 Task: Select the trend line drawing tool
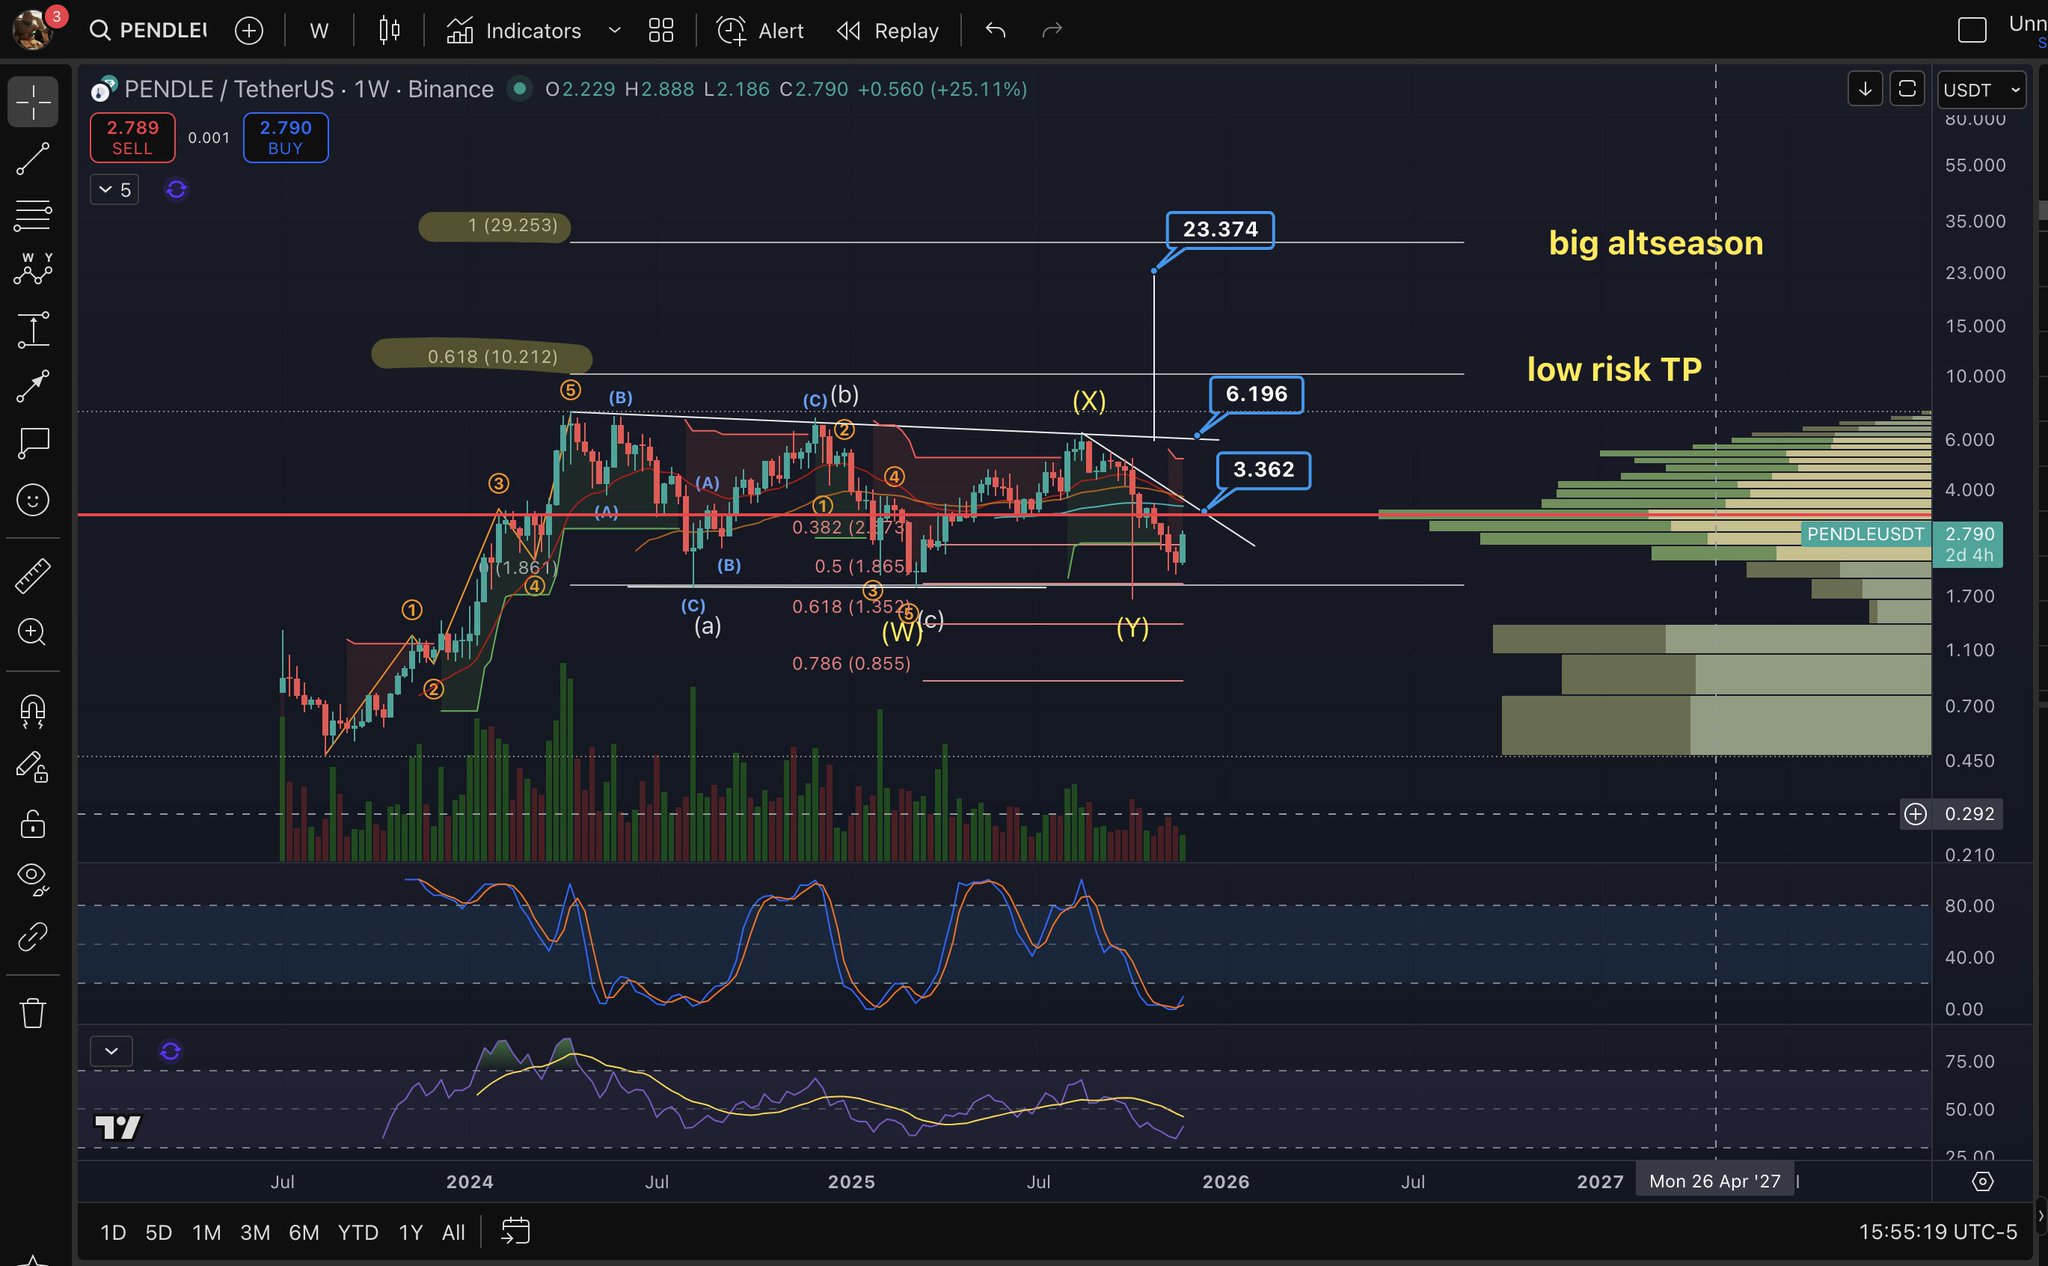pyautogui.click(x=33, y=158)
